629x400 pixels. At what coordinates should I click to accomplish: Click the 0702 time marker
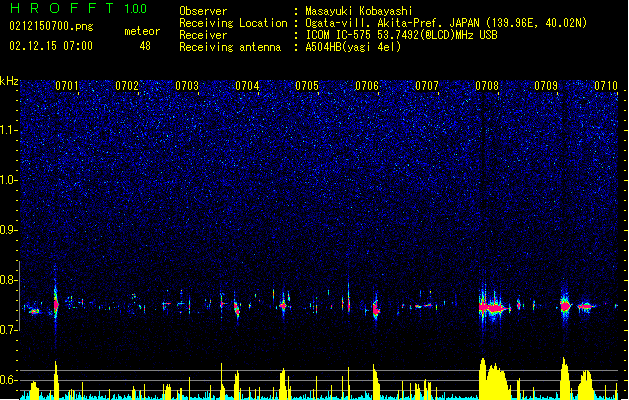[x=127, y=86]
